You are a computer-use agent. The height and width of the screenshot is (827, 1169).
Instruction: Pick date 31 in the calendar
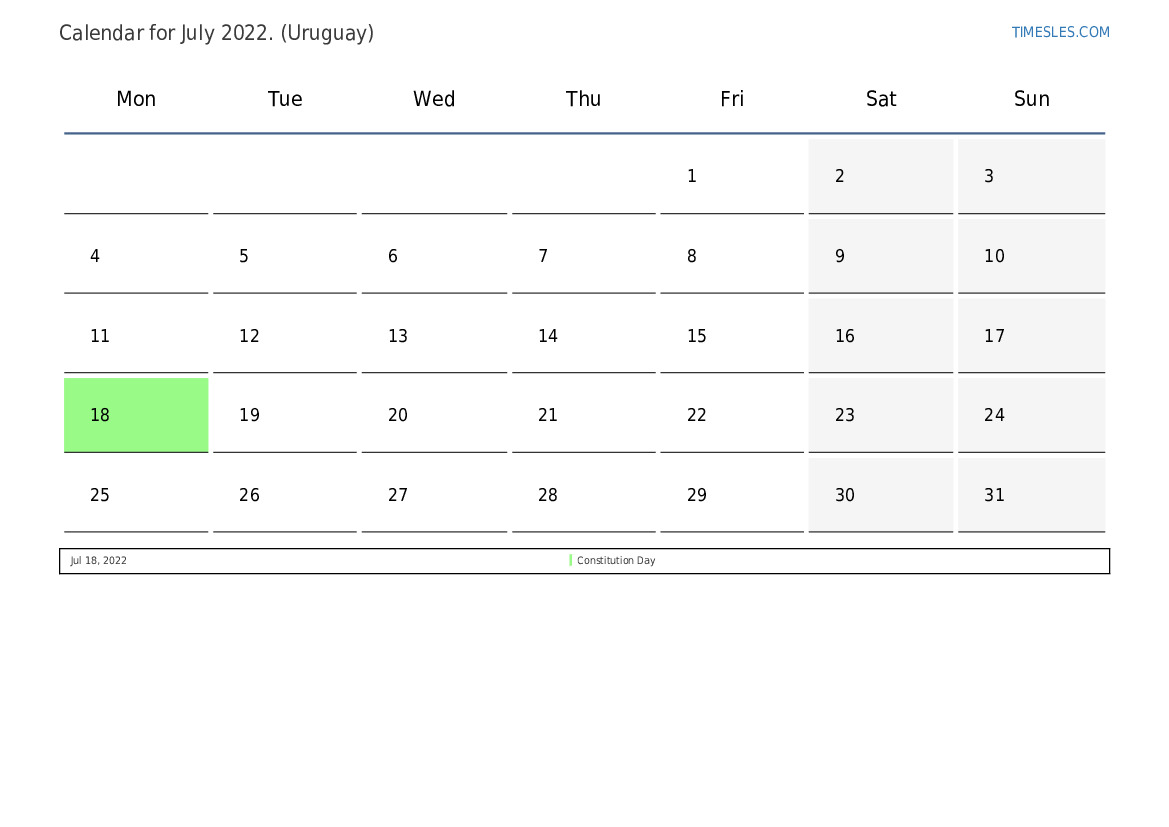tap(1031, 495)
